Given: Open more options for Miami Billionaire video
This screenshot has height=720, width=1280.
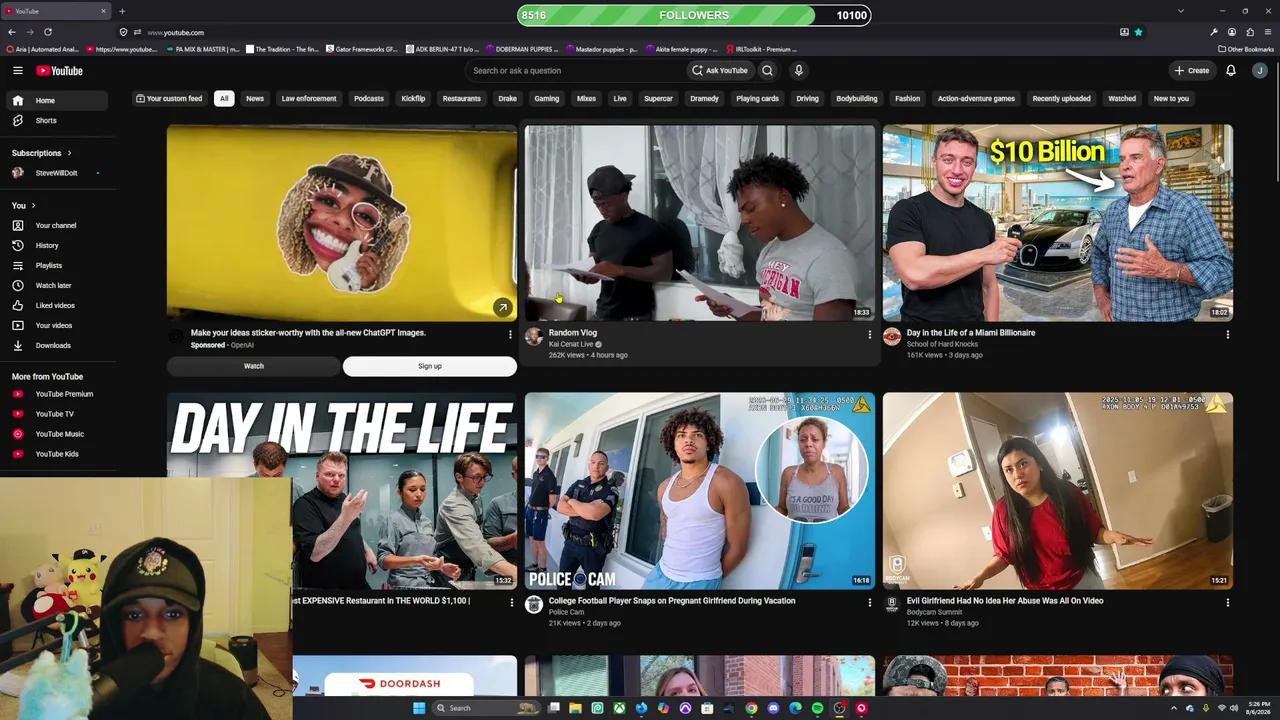Looking at the screenshot, I should click(x=1227, y=335).
